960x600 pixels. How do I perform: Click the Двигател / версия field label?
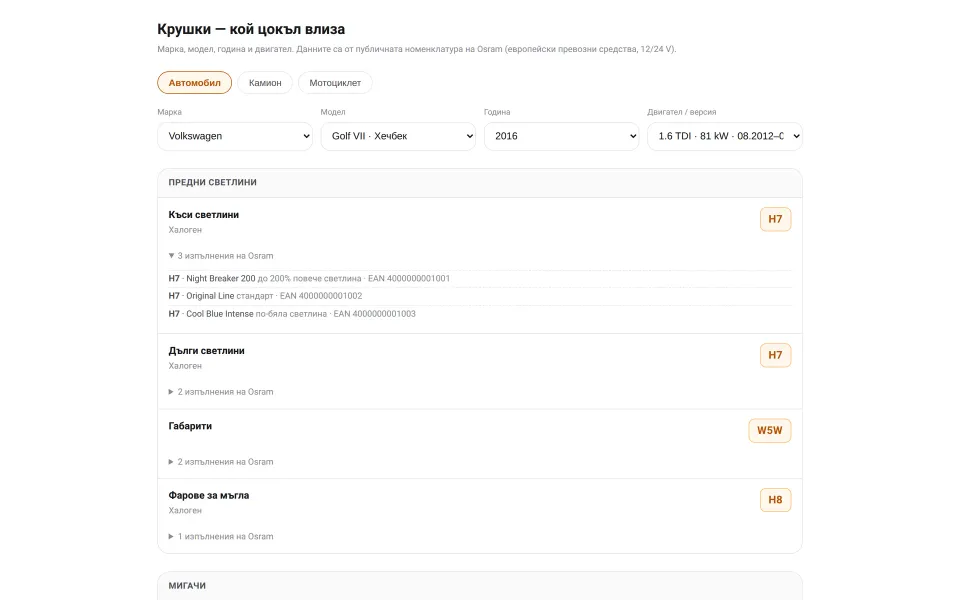tap(681, 112)
